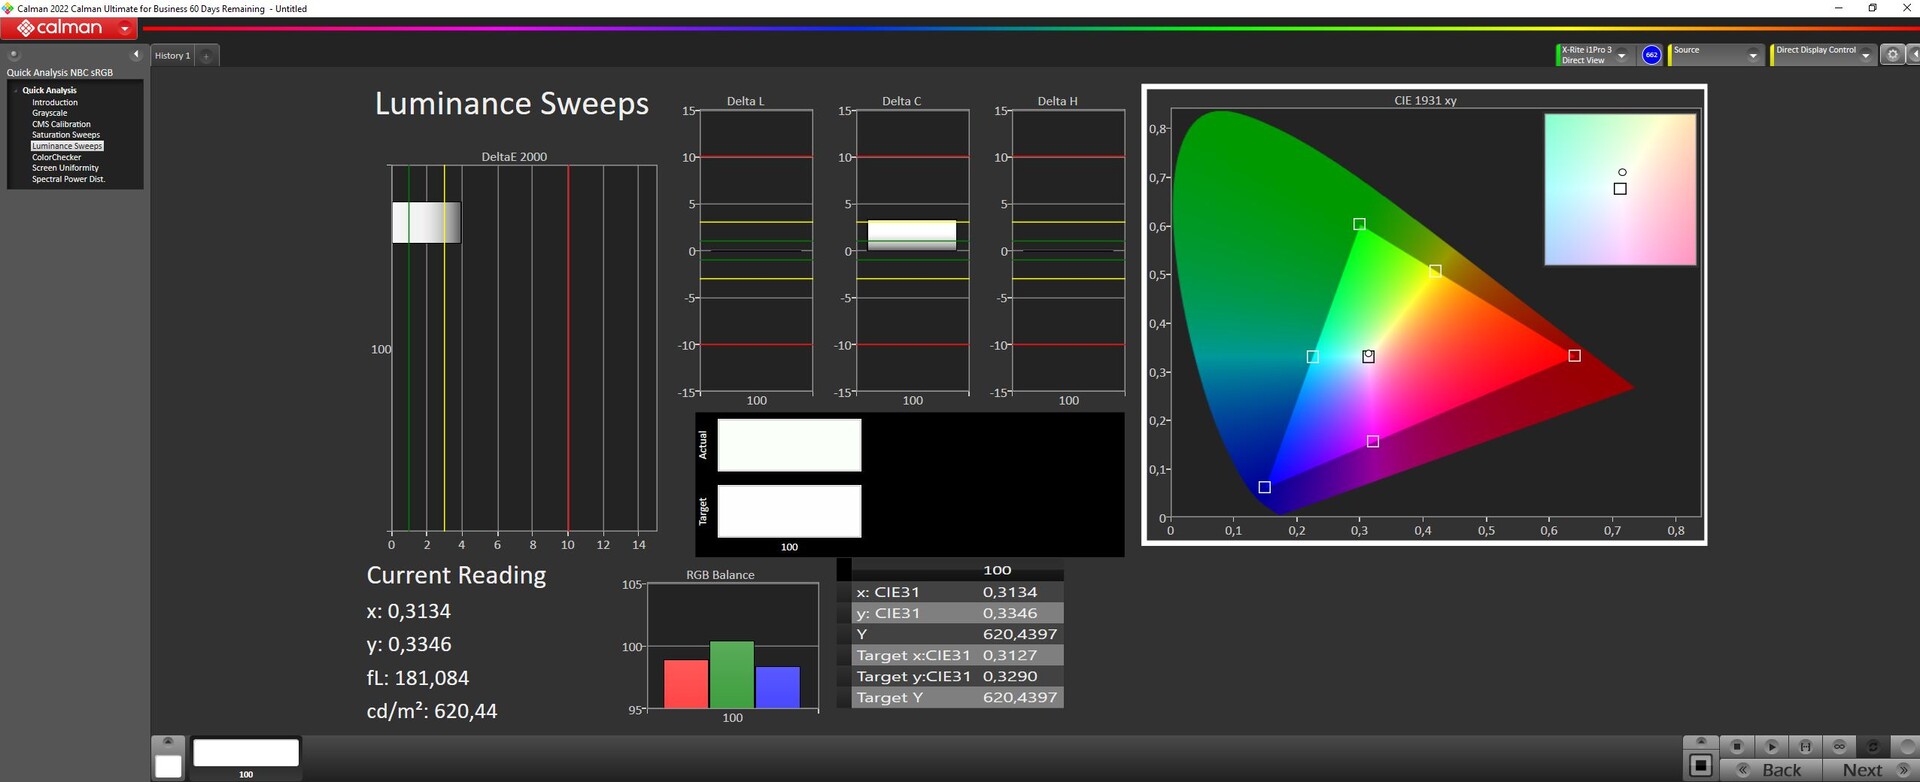This screenshot has height=782, width=1920.
Task: Open the Introduction workflow page
Action: (54, 102)
